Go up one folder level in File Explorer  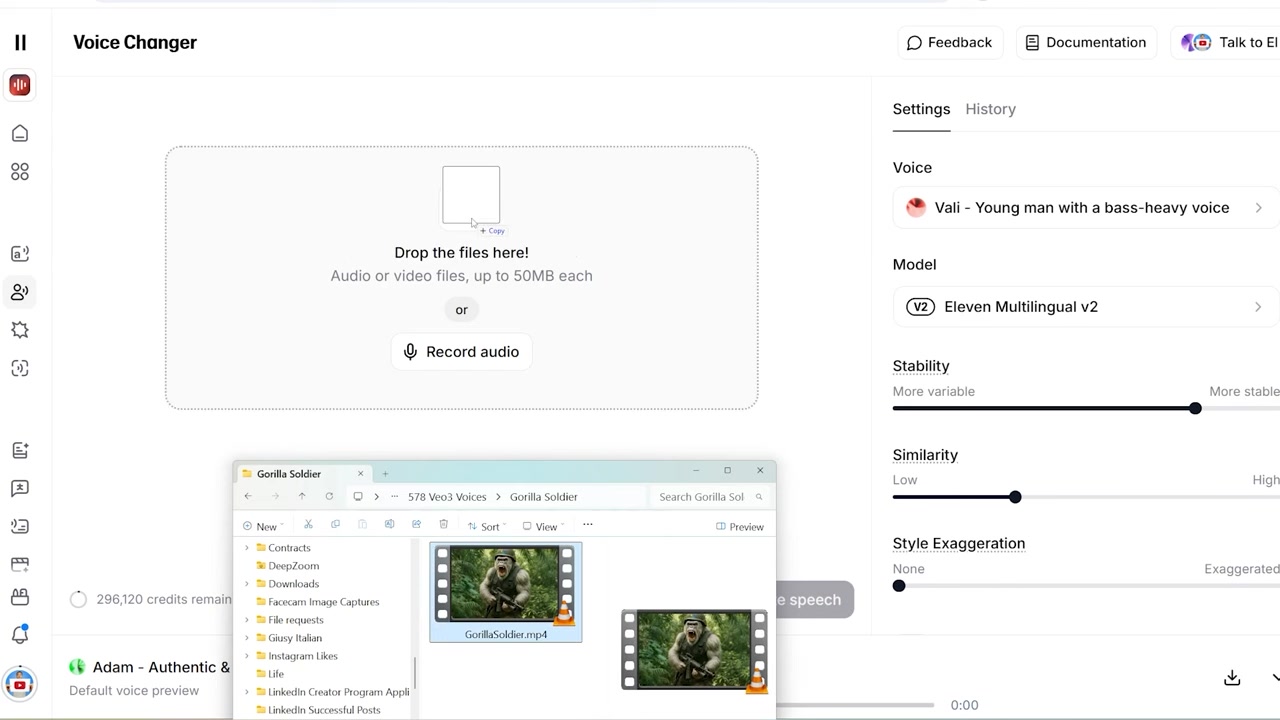[x=302, y=496]
